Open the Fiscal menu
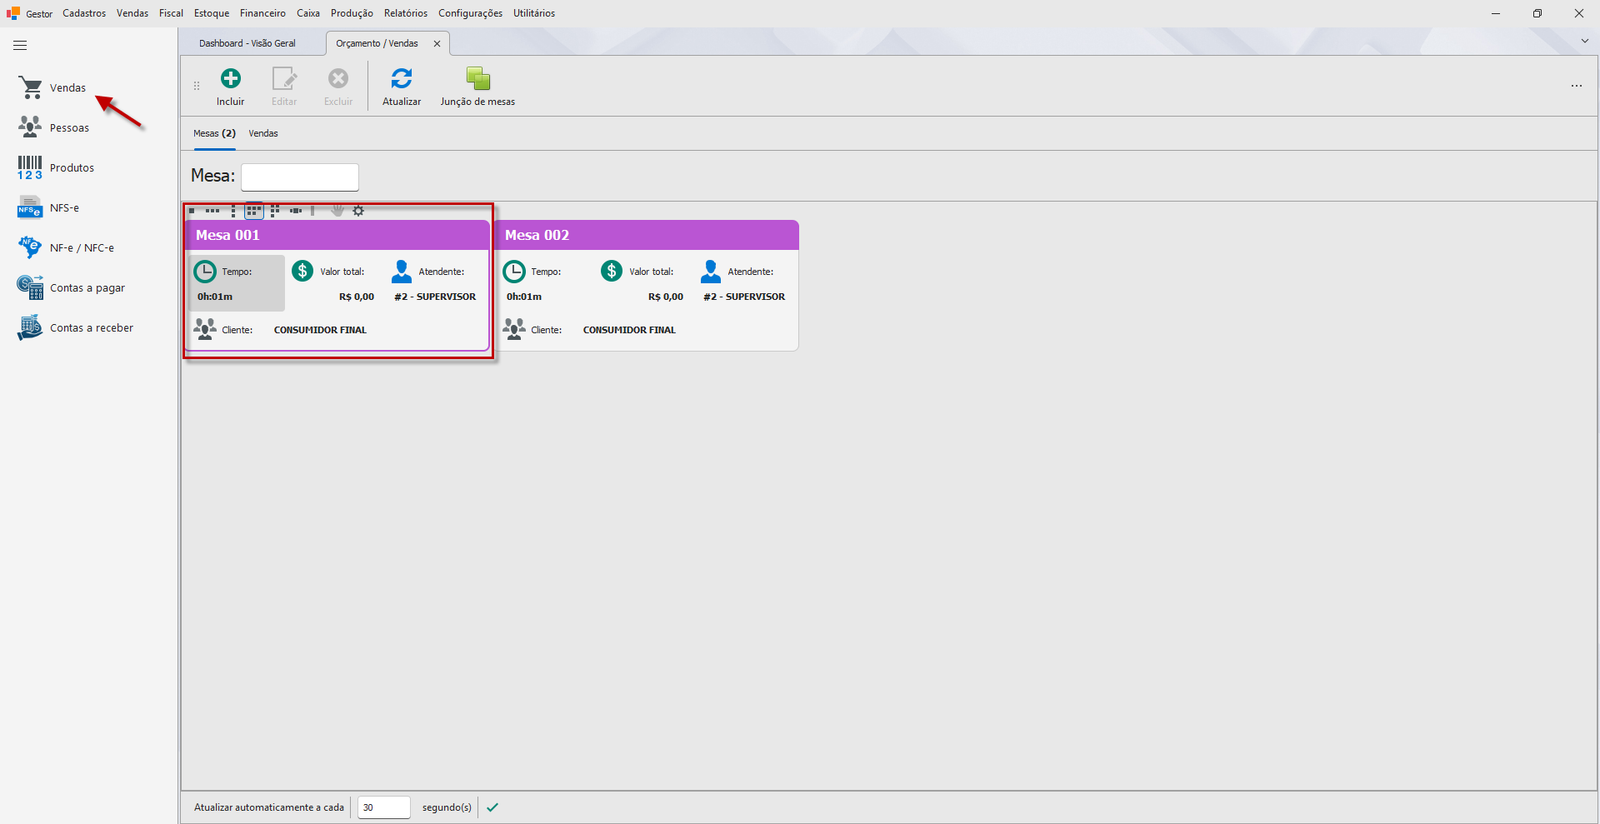Screen dimensions: 1600x824 click(x=171, y=13)
